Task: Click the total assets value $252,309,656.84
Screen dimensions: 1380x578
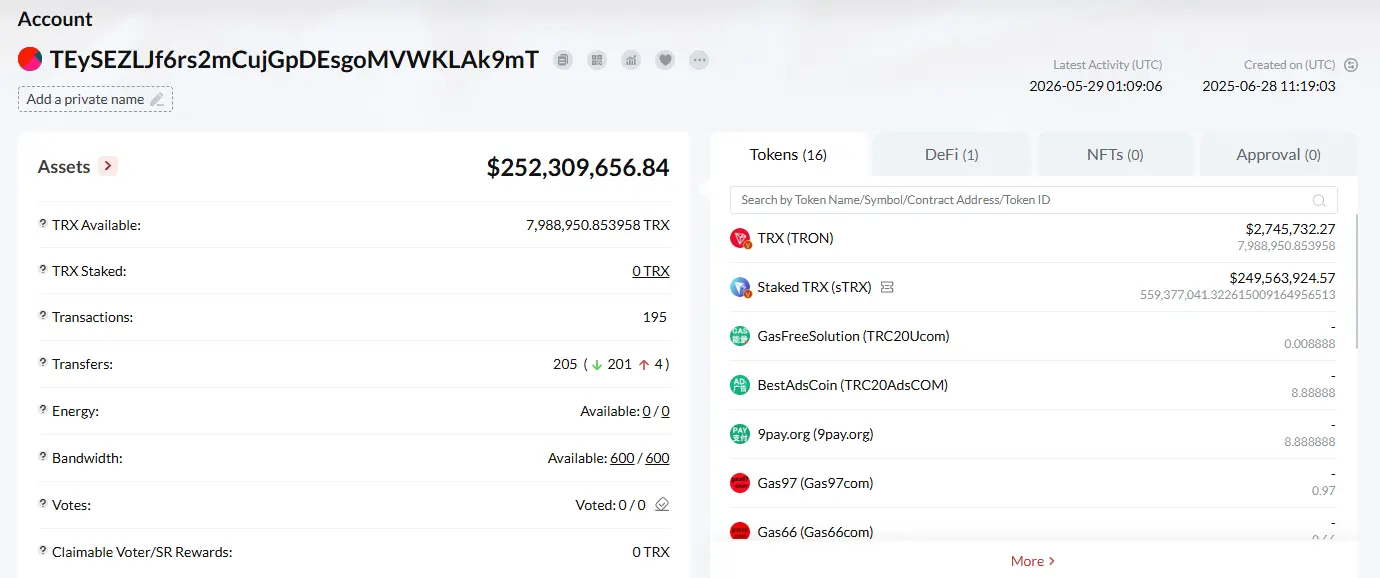Action: pos(578,167)
